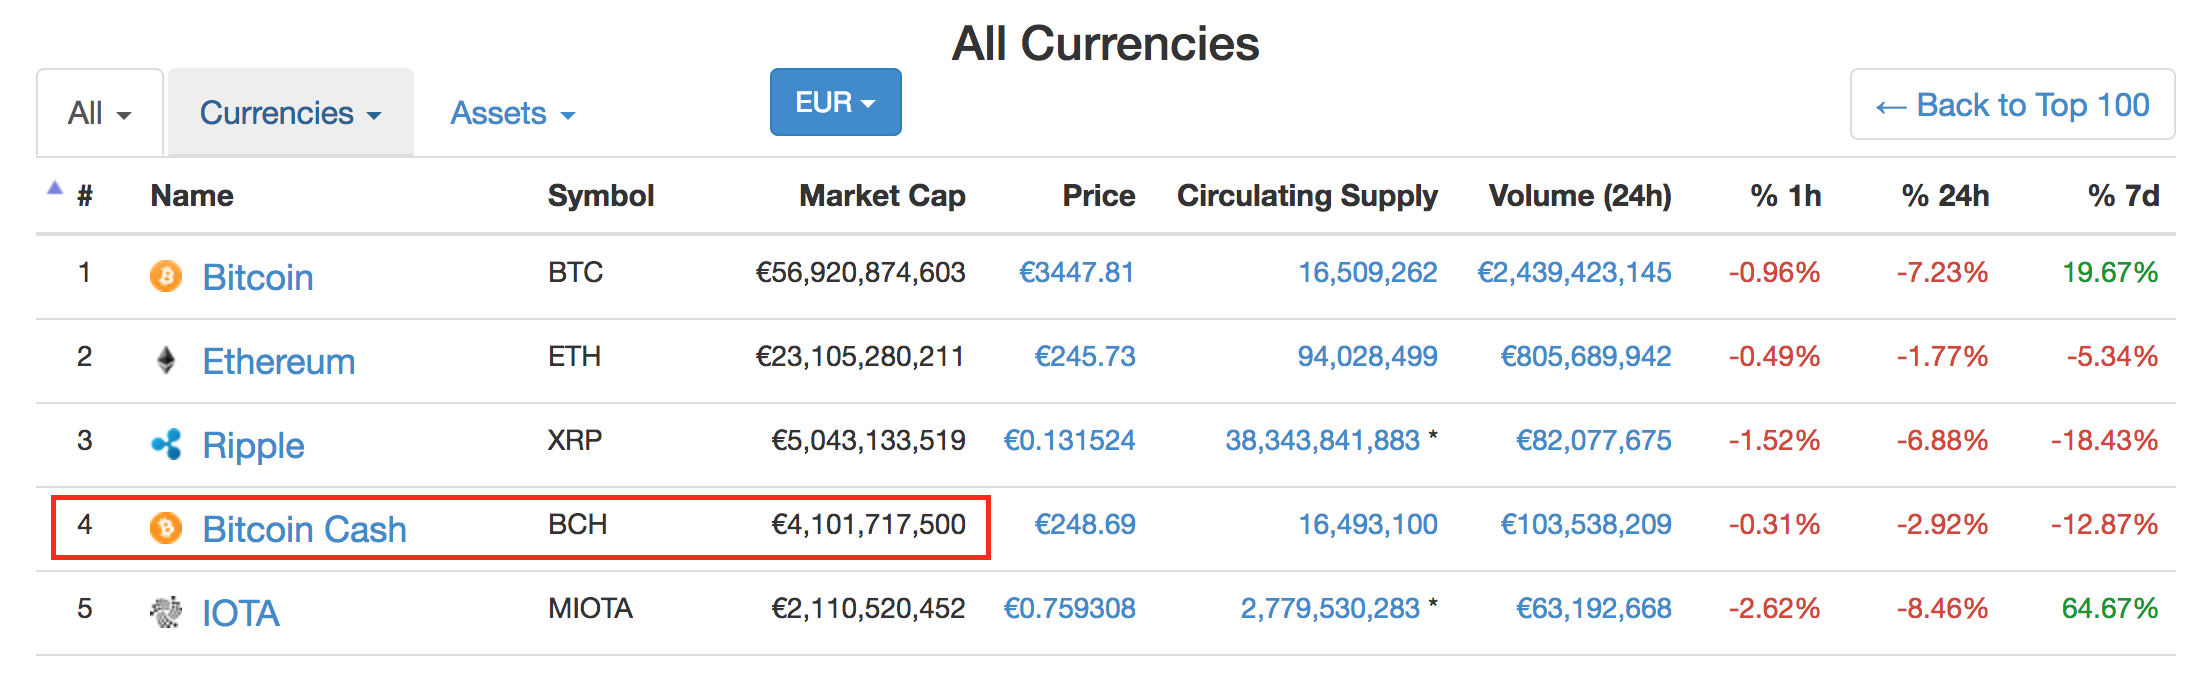Sort by Volume (24h) column header
2212x680 pixels.
pyautogui.click(x=1580, y=196)
